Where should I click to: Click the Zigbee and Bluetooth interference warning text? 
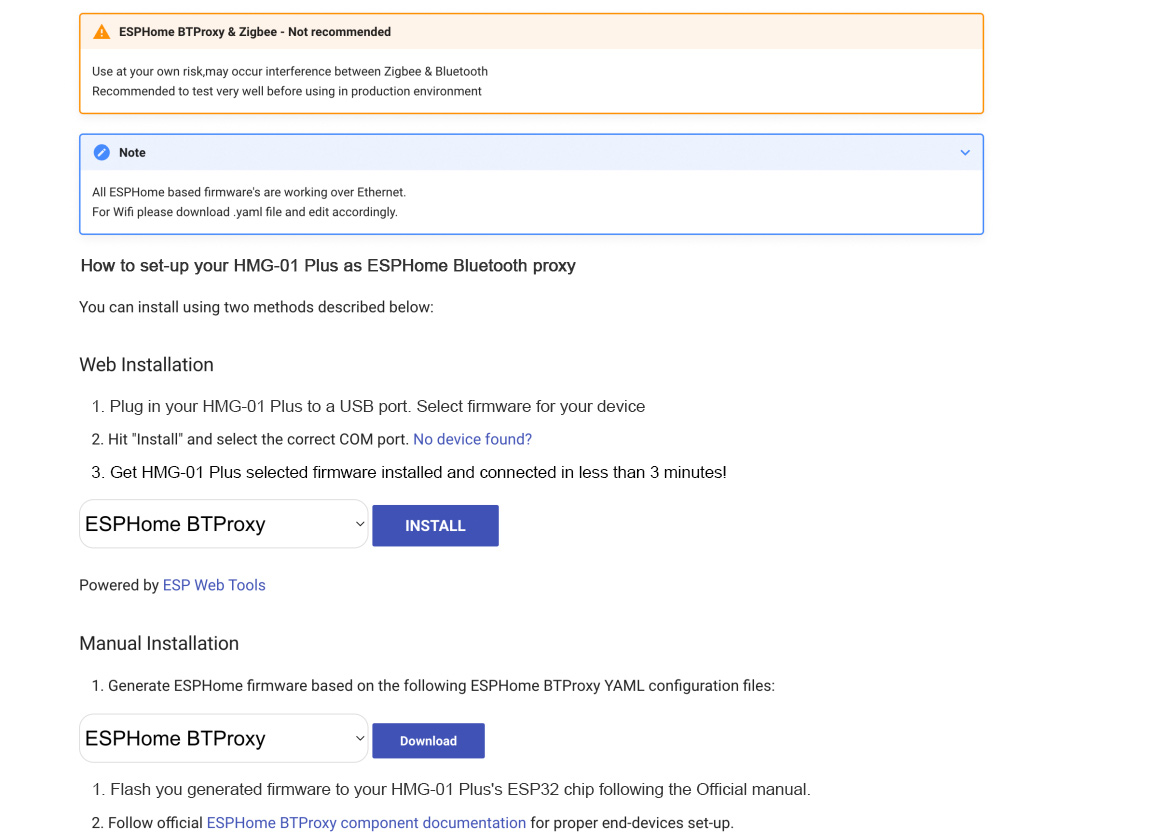point(290,72)
